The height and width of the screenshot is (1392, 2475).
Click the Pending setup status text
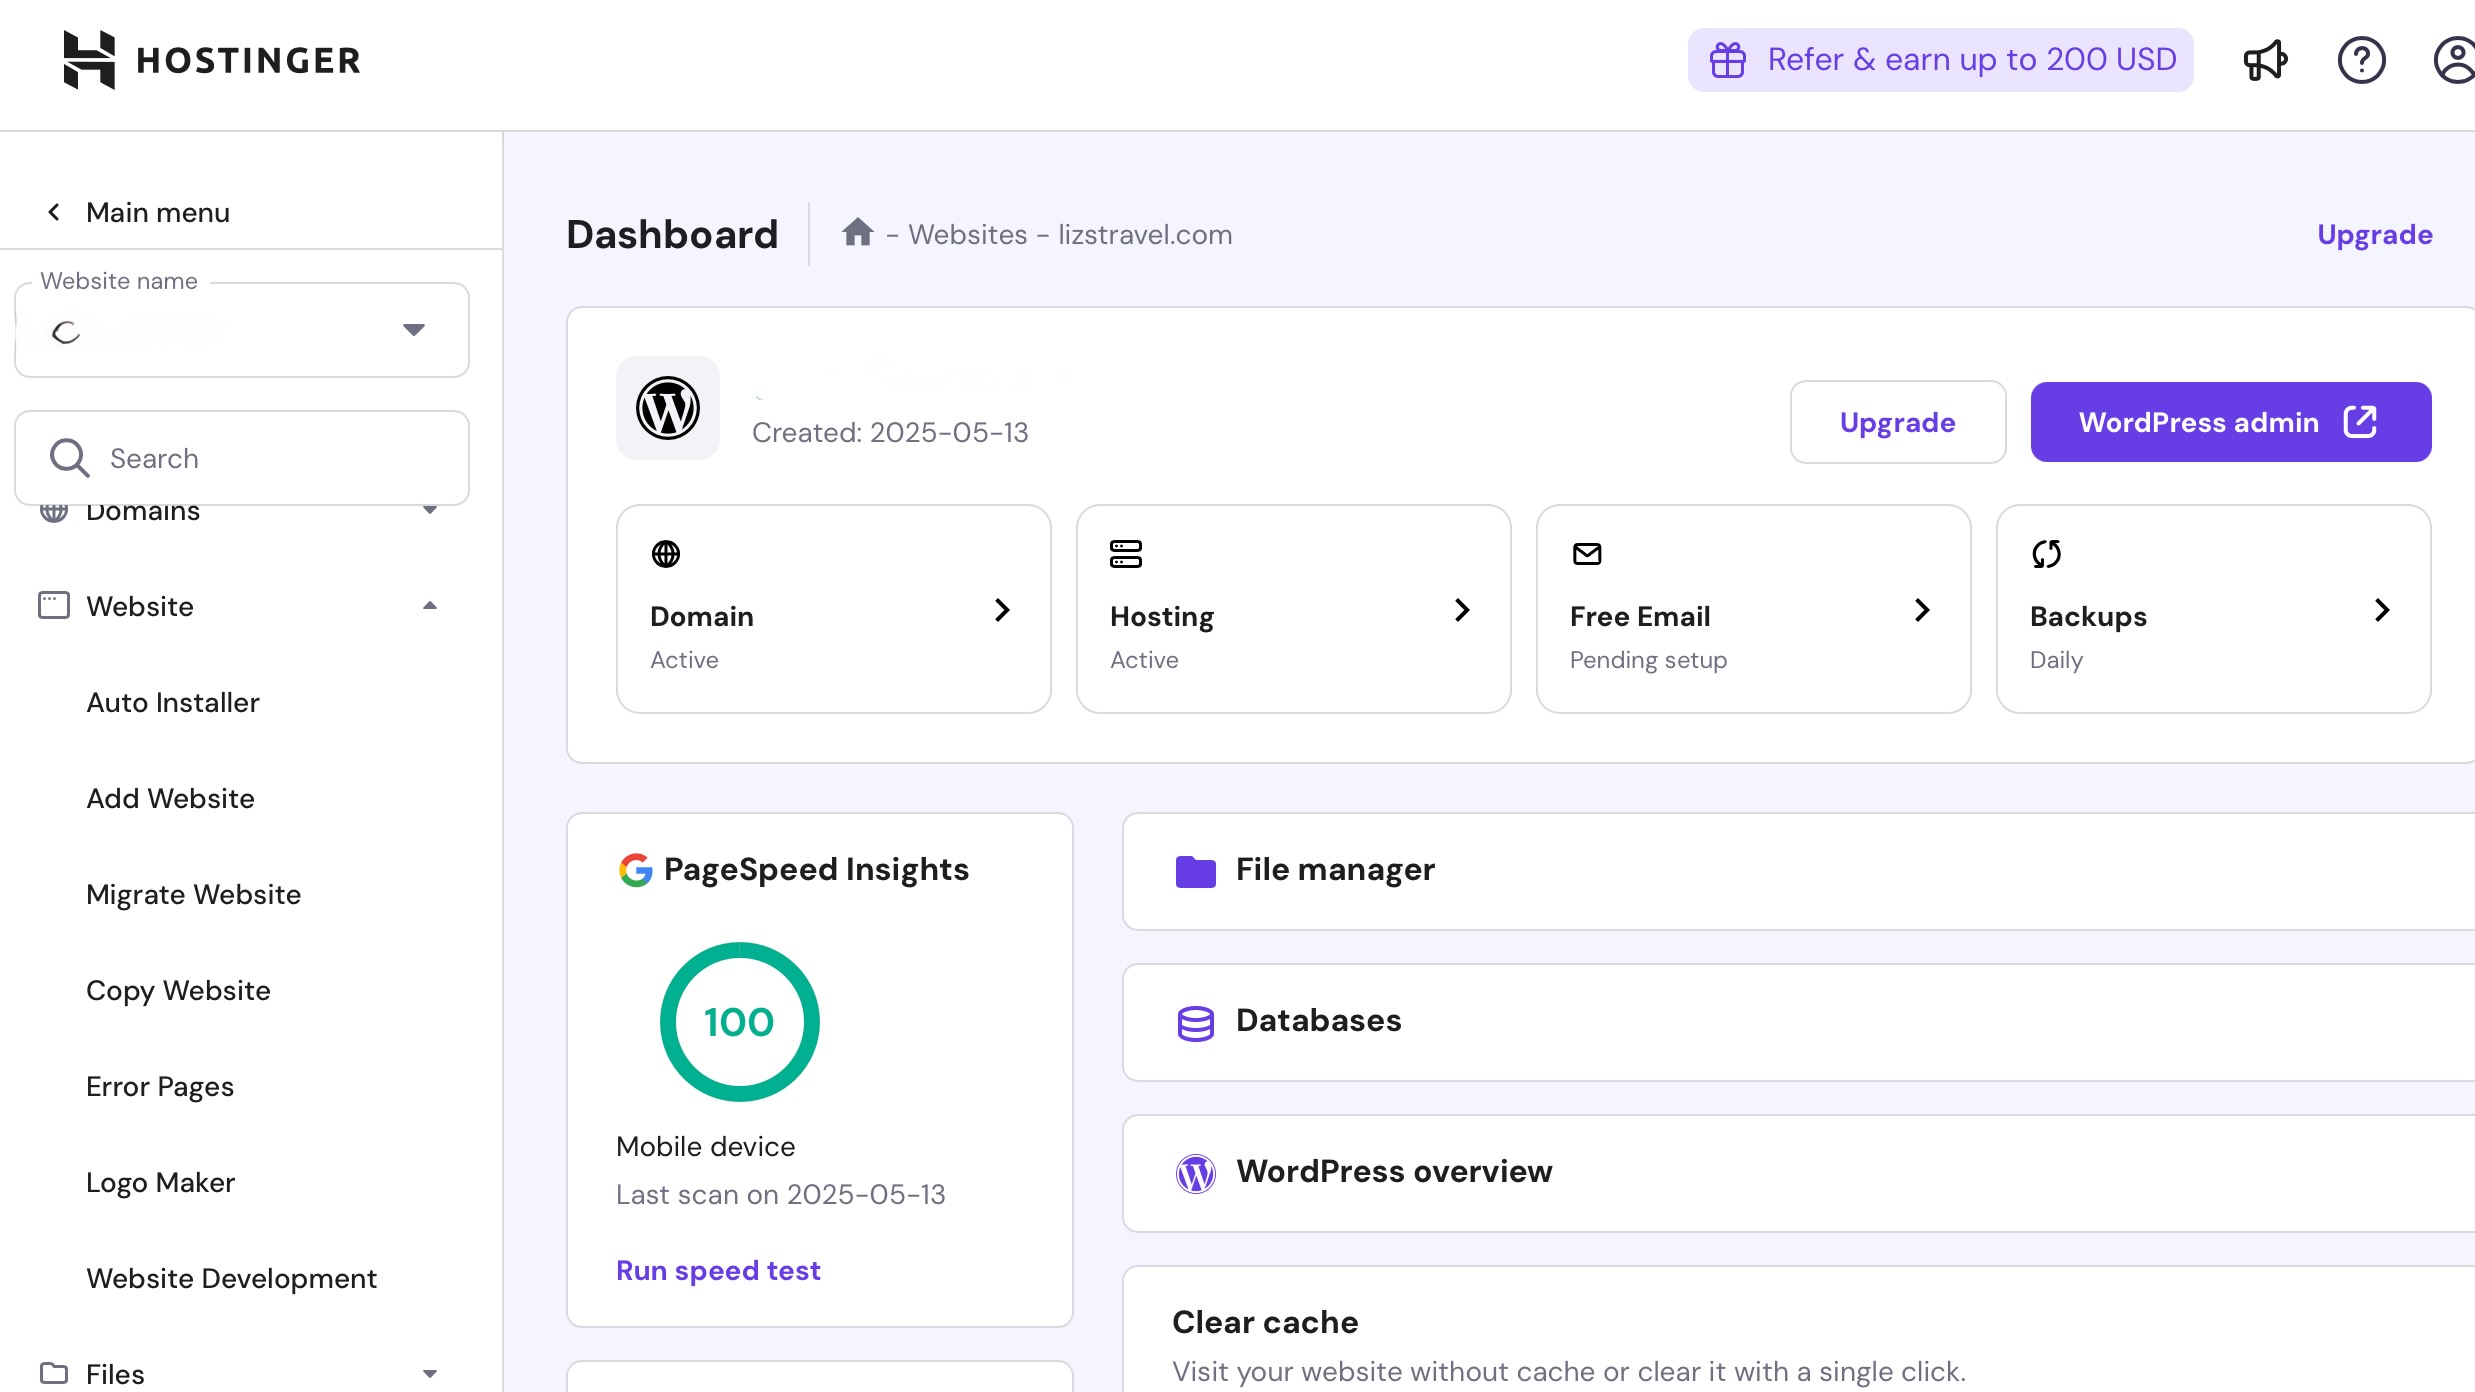coord(1648,660)
